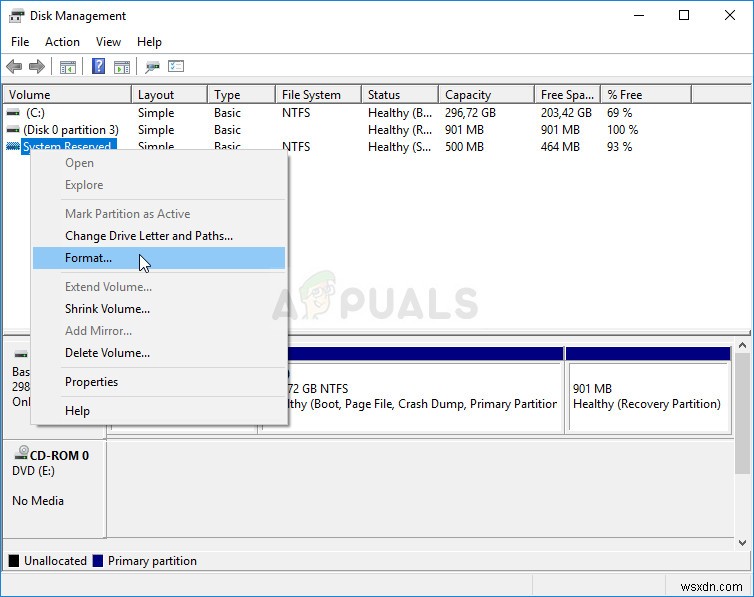Viewport: 754px width, 597px height.
Task: Click the Healthy (S... status cell
Action: tap(400, 147)
